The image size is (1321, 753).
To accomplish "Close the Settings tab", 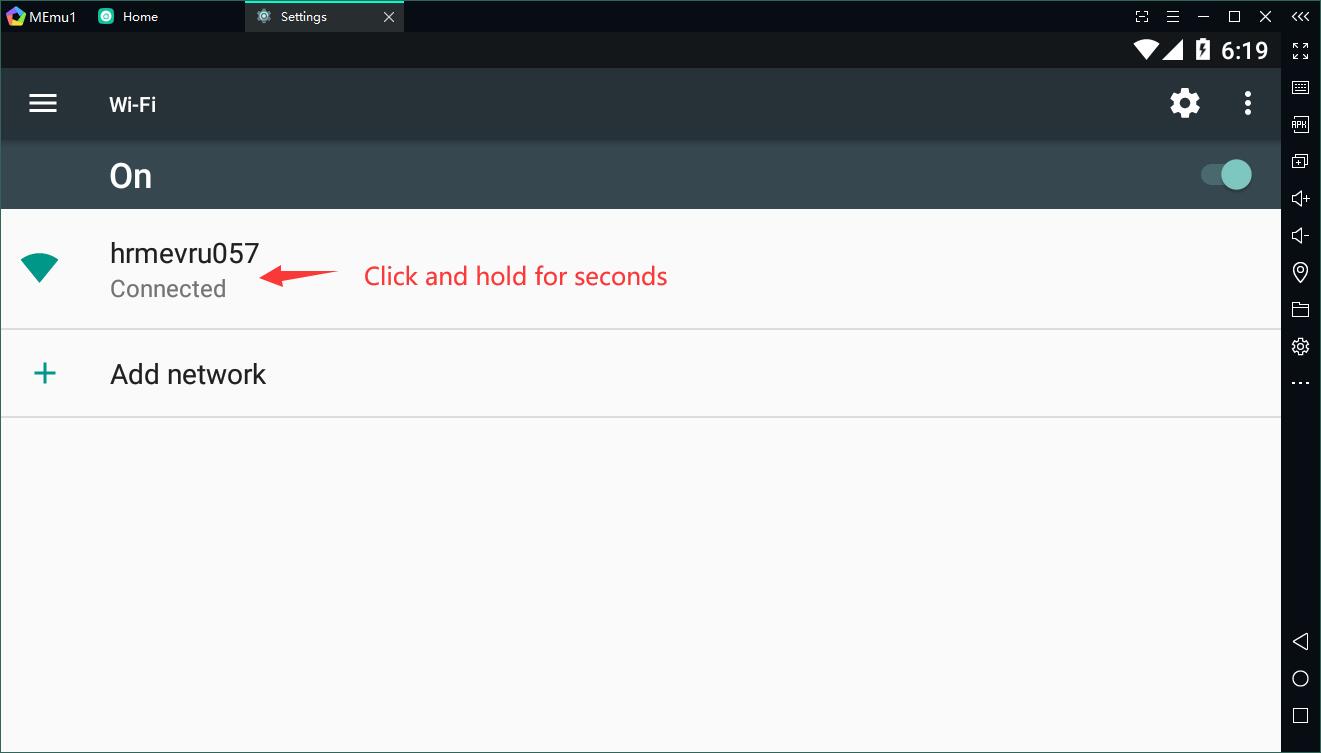I will click(x=389, y=17).
